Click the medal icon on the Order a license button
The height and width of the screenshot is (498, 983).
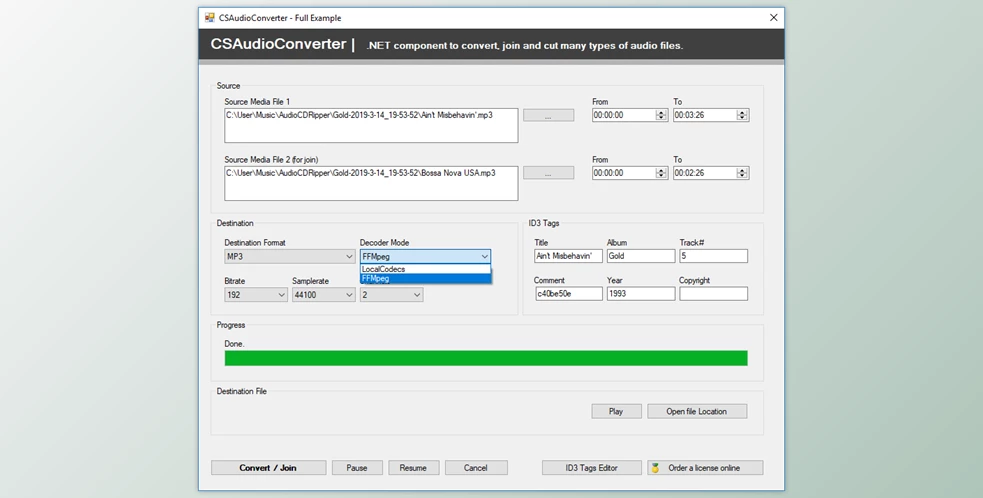click(x=654, y=468)
